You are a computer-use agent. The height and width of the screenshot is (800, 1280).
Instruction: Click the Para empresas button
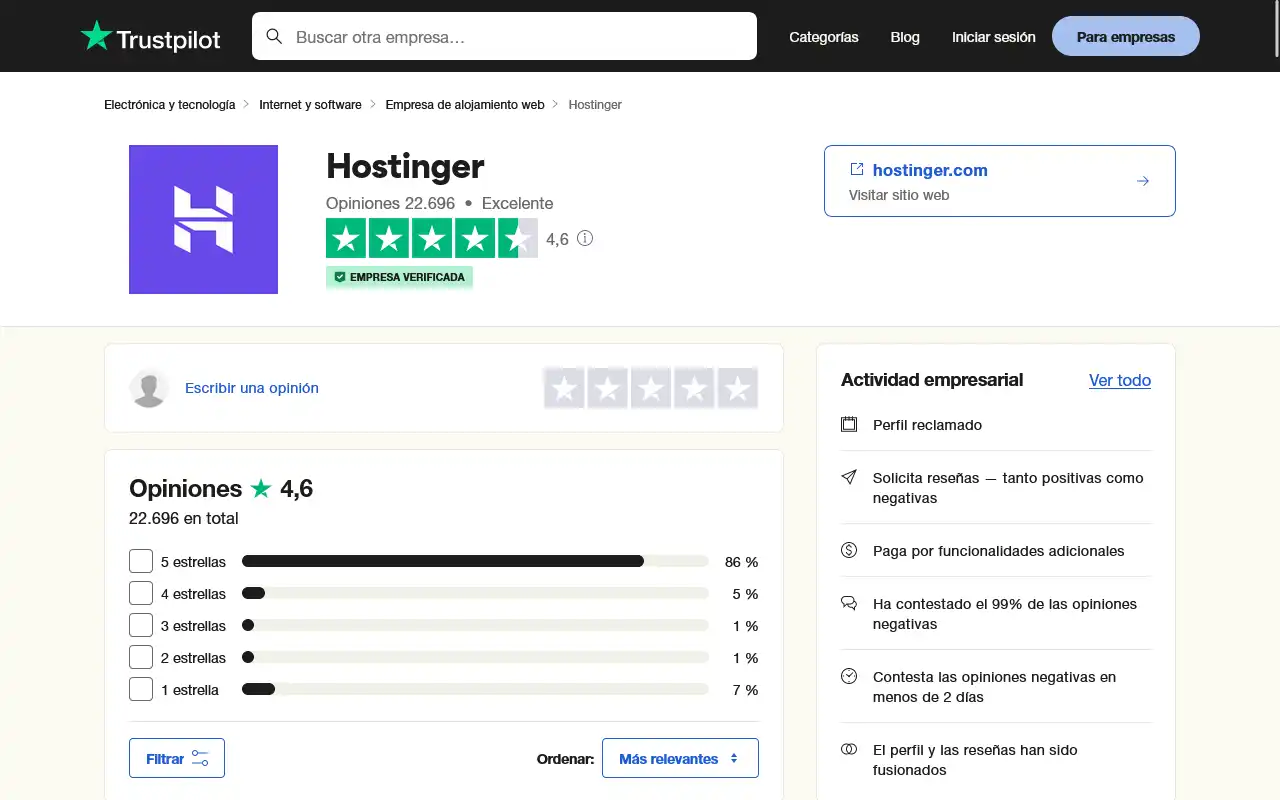click(1126, 36)
